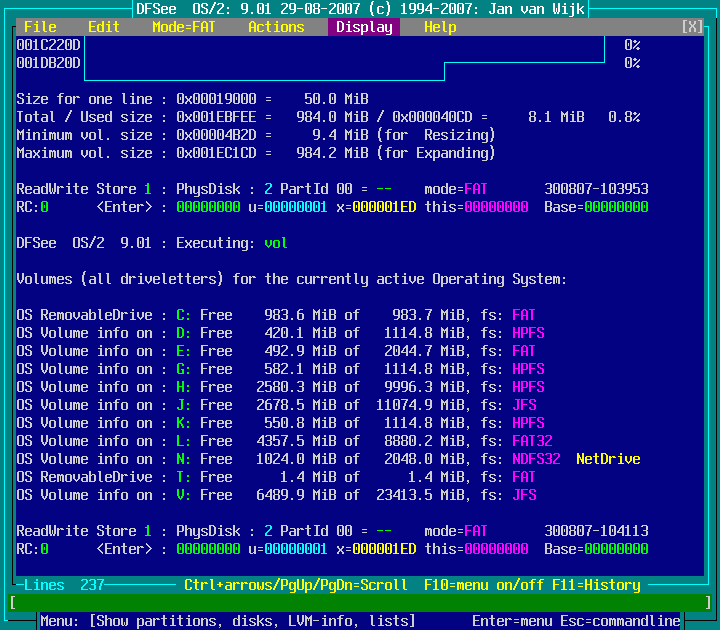720x630 pixels.
Task: Click the green command entry line
Action: (360, 603)
